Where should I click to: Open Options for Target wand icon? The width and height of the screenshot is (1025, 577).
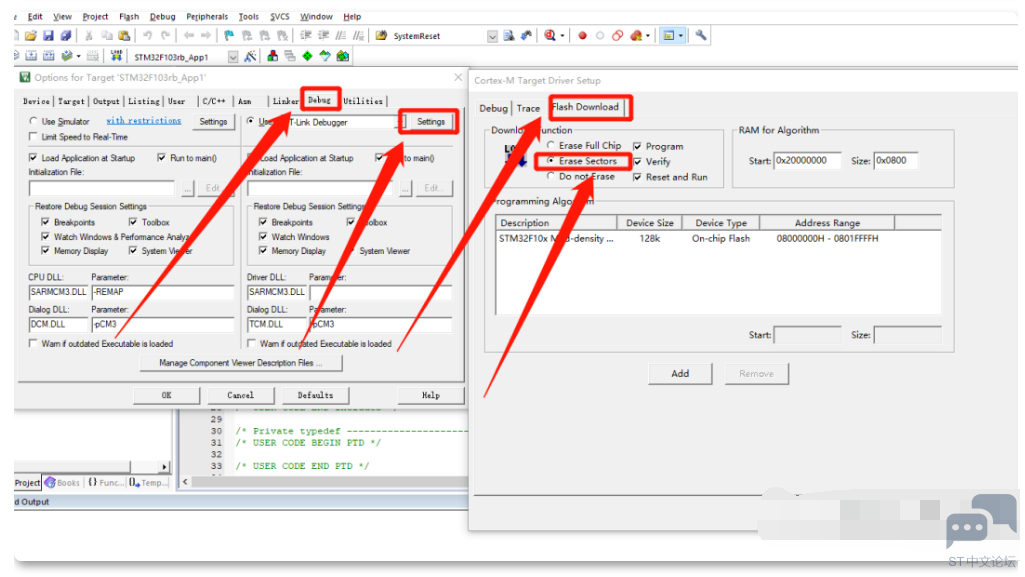250,57
